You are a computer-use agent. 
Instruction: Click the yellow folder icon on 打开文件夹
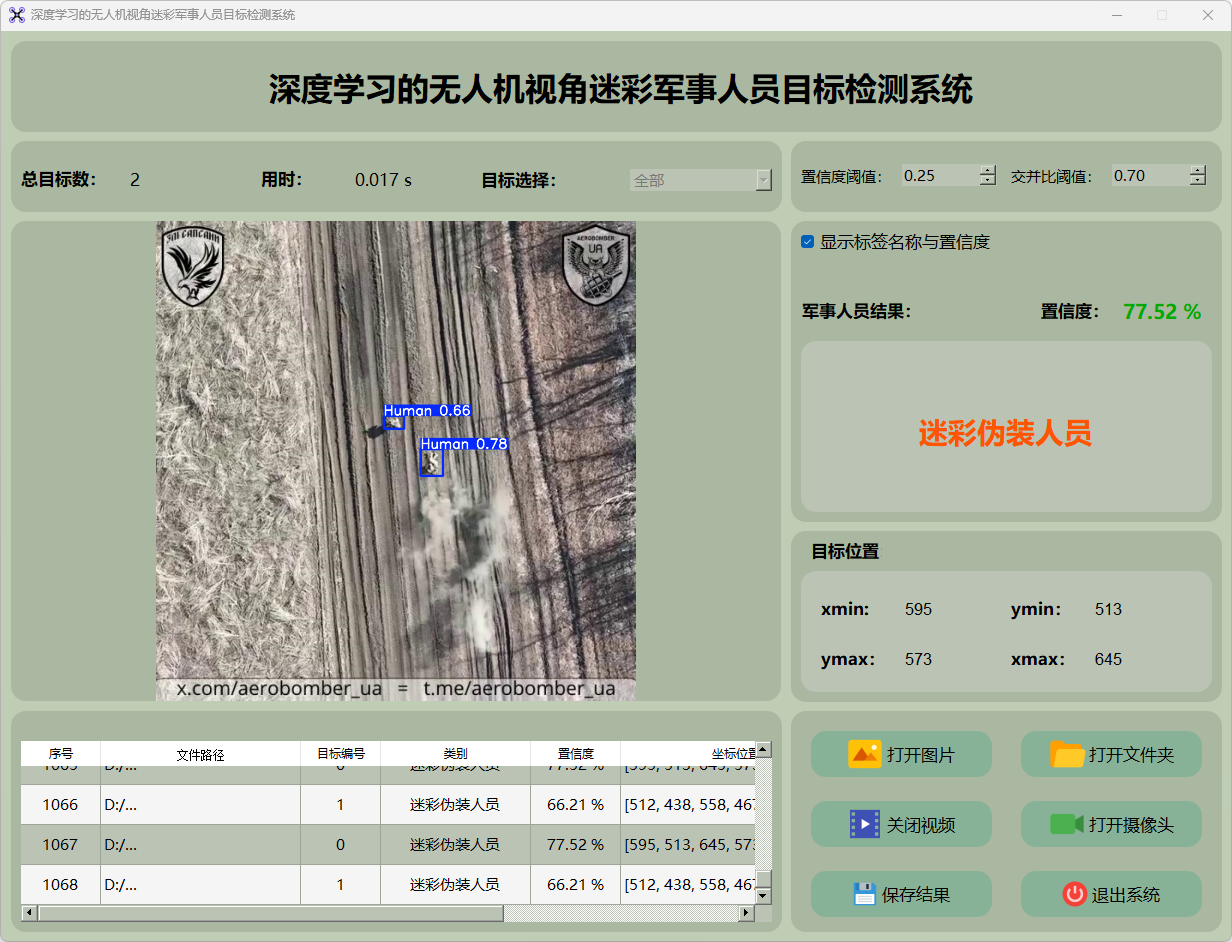click(1067, 754)
